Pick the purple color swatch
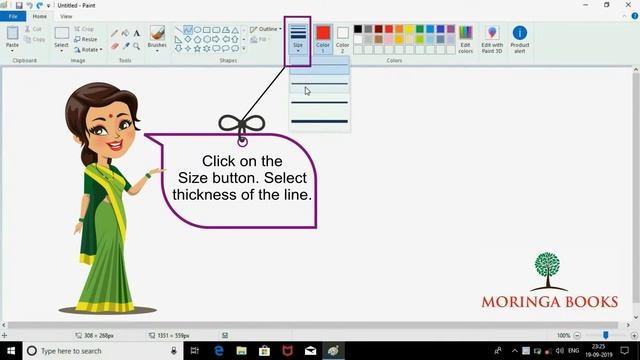Screen dimensions: 640x360 (x=451, y=29)
